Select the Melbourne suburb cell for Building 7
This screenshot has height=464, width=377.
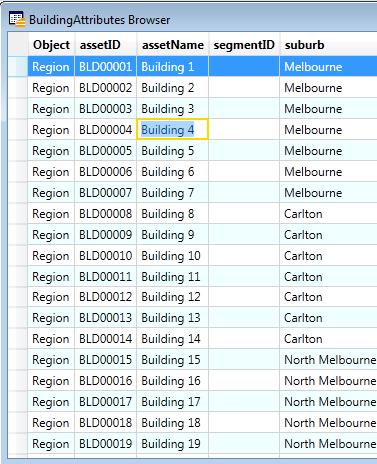[x=329, y=193]
